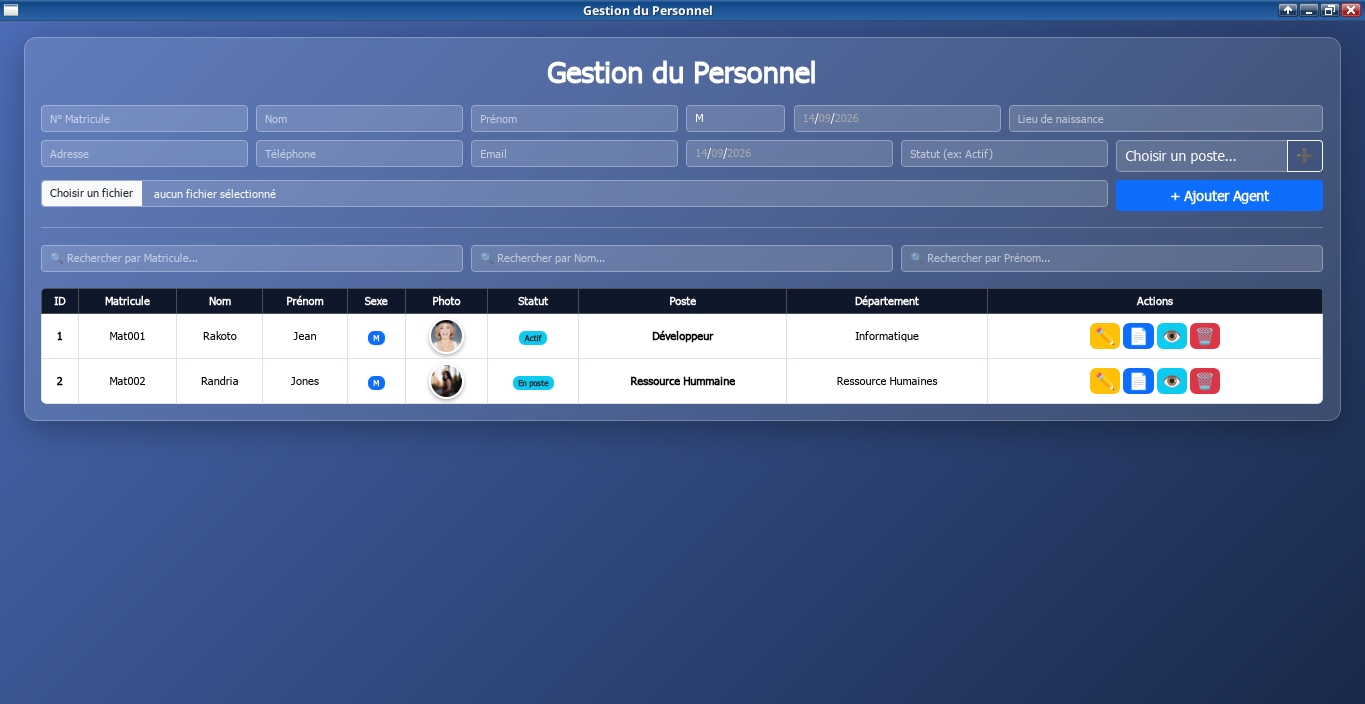
Task: Click Rechercher par Prénom search box
Action: [1112, 258]
